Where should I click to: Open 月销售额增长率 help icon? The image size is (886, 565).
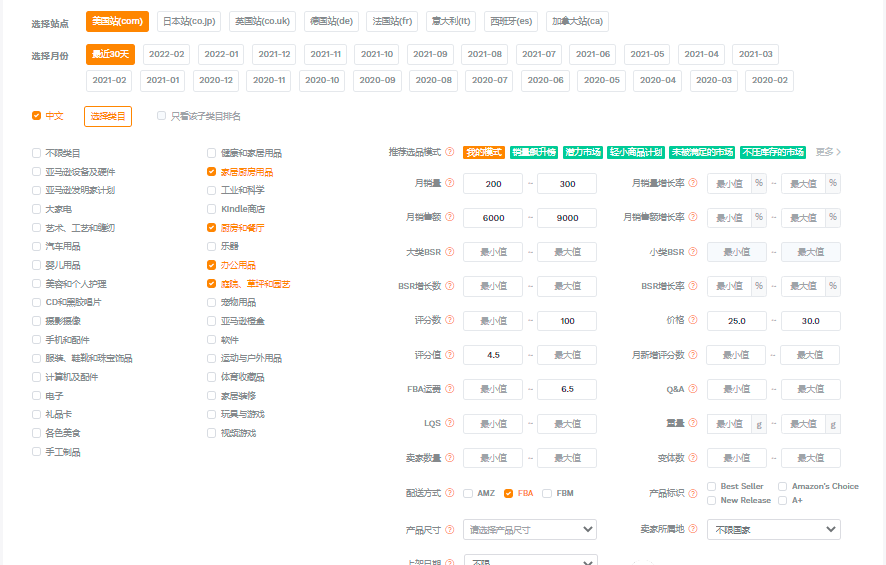pos(693,217)
